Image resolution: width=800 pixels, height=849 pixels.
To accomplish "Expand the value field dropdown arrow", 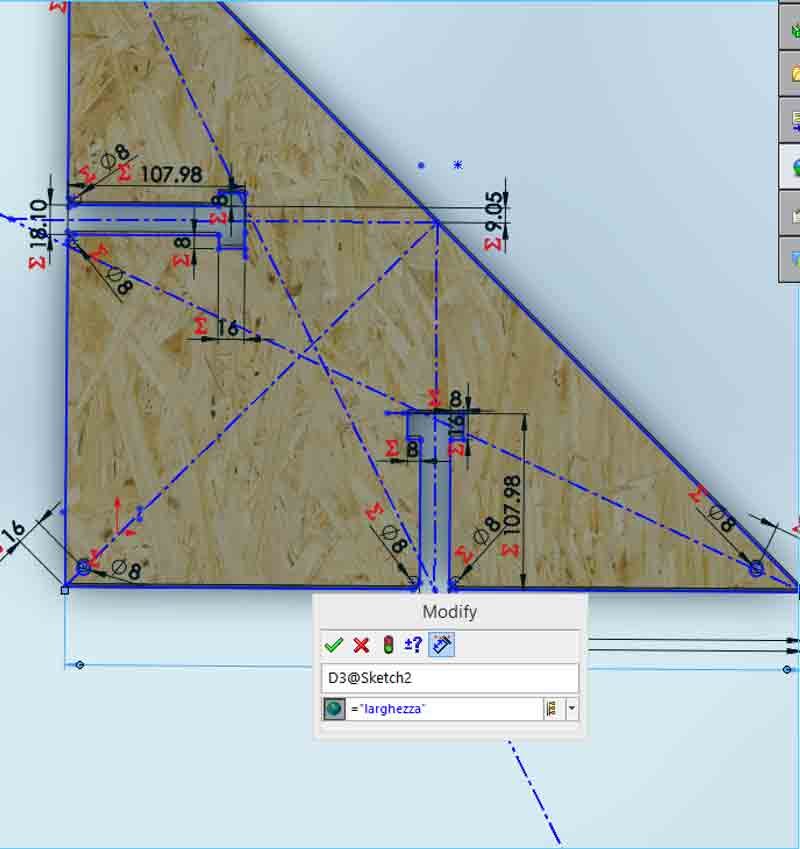I will [572, 709].
